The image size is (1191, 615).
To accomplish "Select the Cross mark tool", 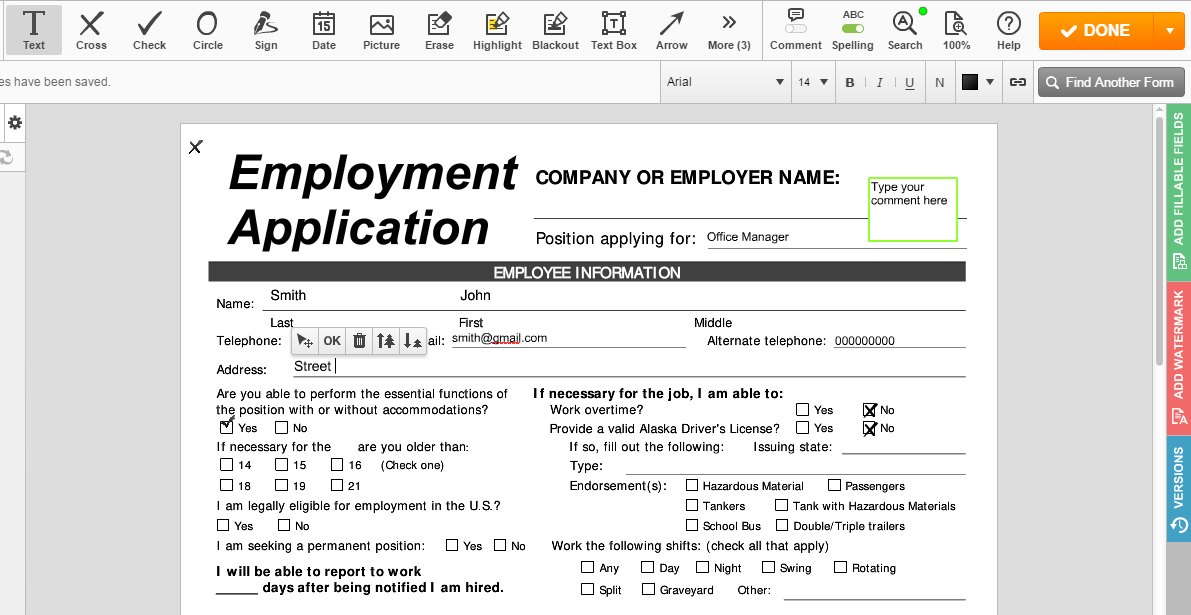I will [x=91, y=30].
